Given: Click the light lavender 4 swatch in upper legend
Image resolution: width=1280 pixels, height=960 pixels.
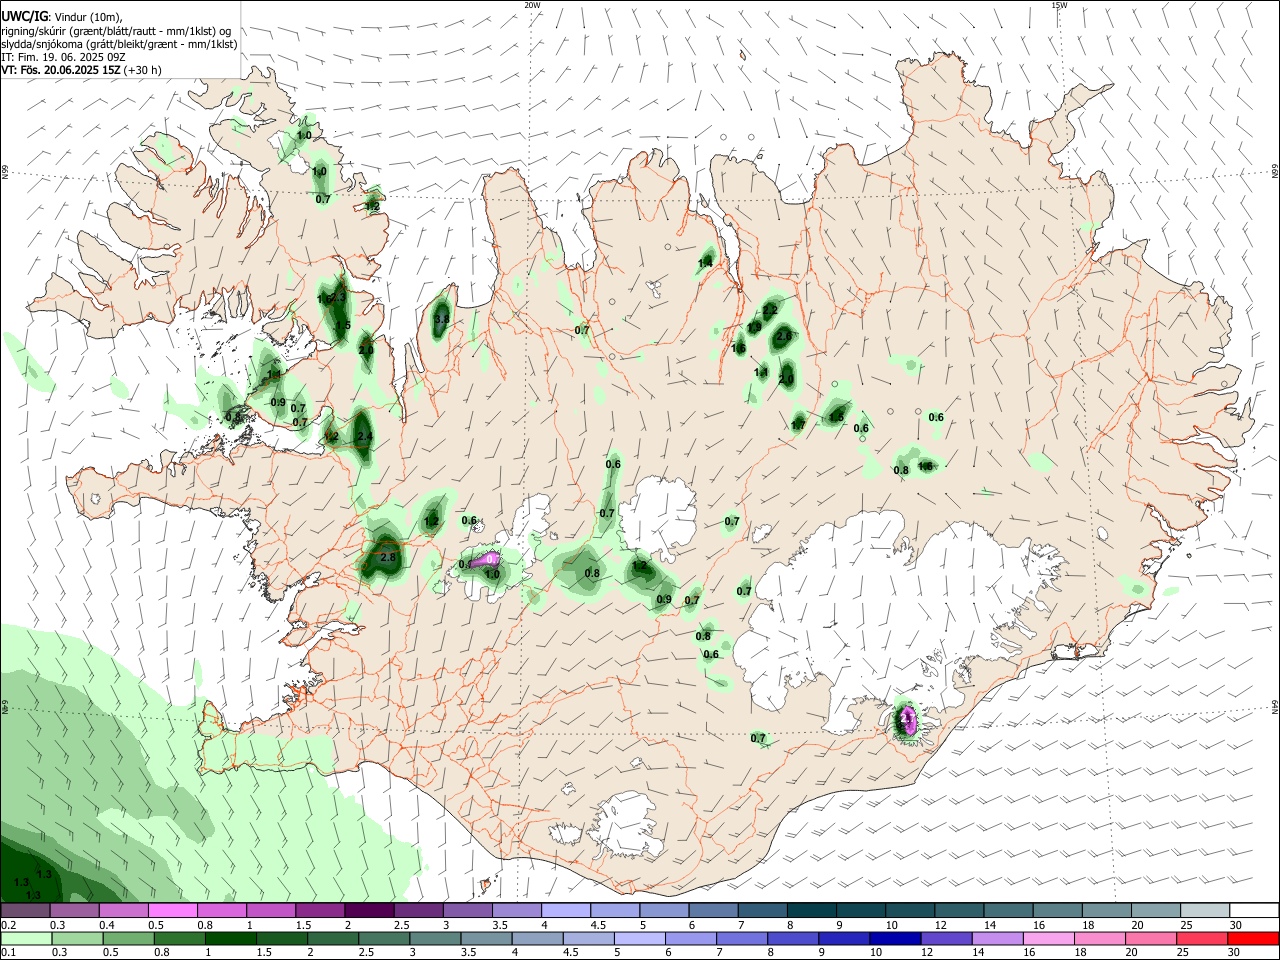Looking at the screenshot, I should [564, 911].
